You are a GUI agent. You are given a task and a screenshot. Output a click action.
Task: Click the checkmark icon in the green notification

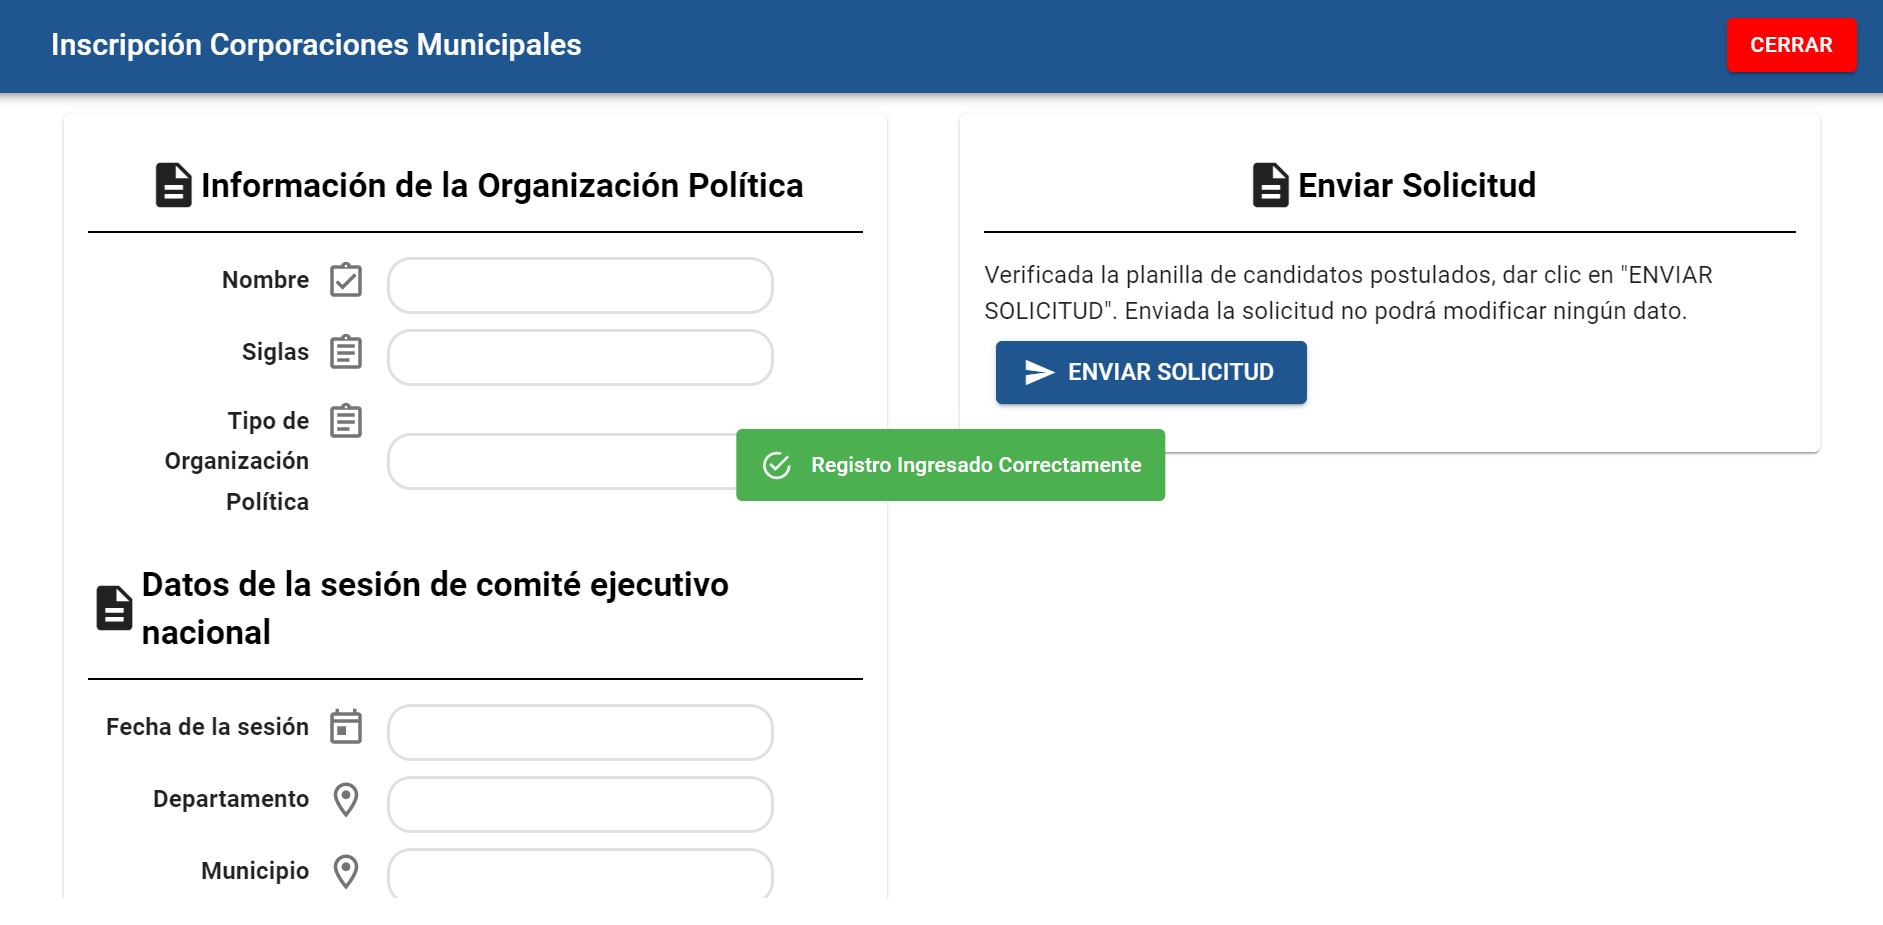[x=777, y=465]
